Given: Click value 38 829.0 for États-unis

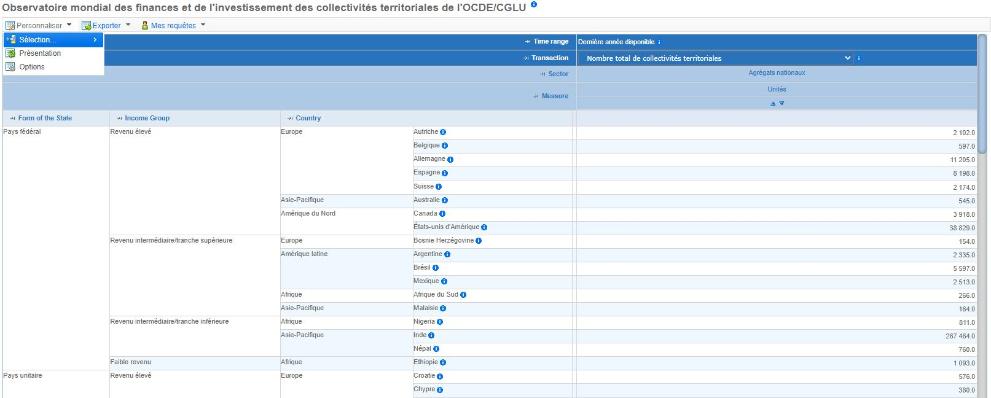Looking at the screenshot, I should [962, 228].
